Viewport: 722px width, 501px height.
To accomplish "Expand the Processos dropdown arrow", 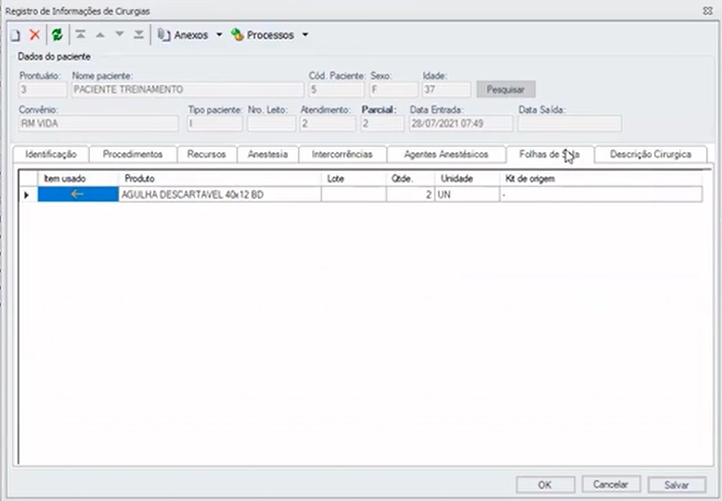I will point(305,35).
